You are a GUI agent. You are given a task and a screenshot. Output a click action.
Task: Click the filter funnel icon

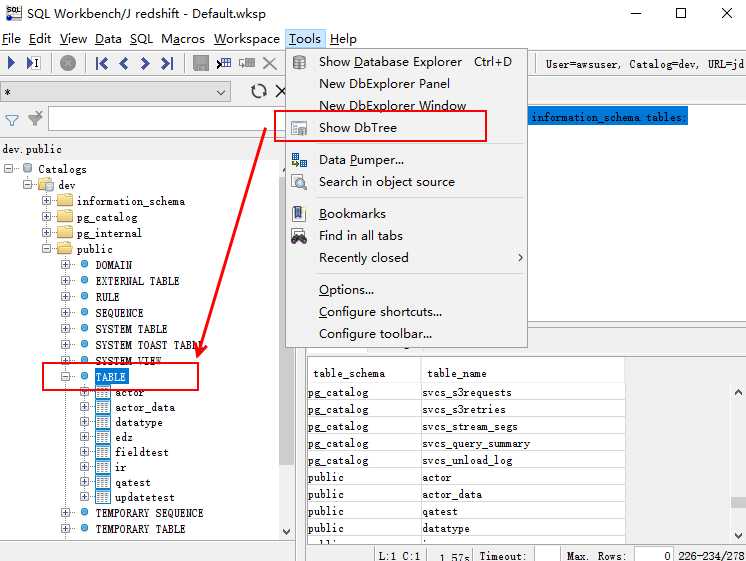coord(12,120)
